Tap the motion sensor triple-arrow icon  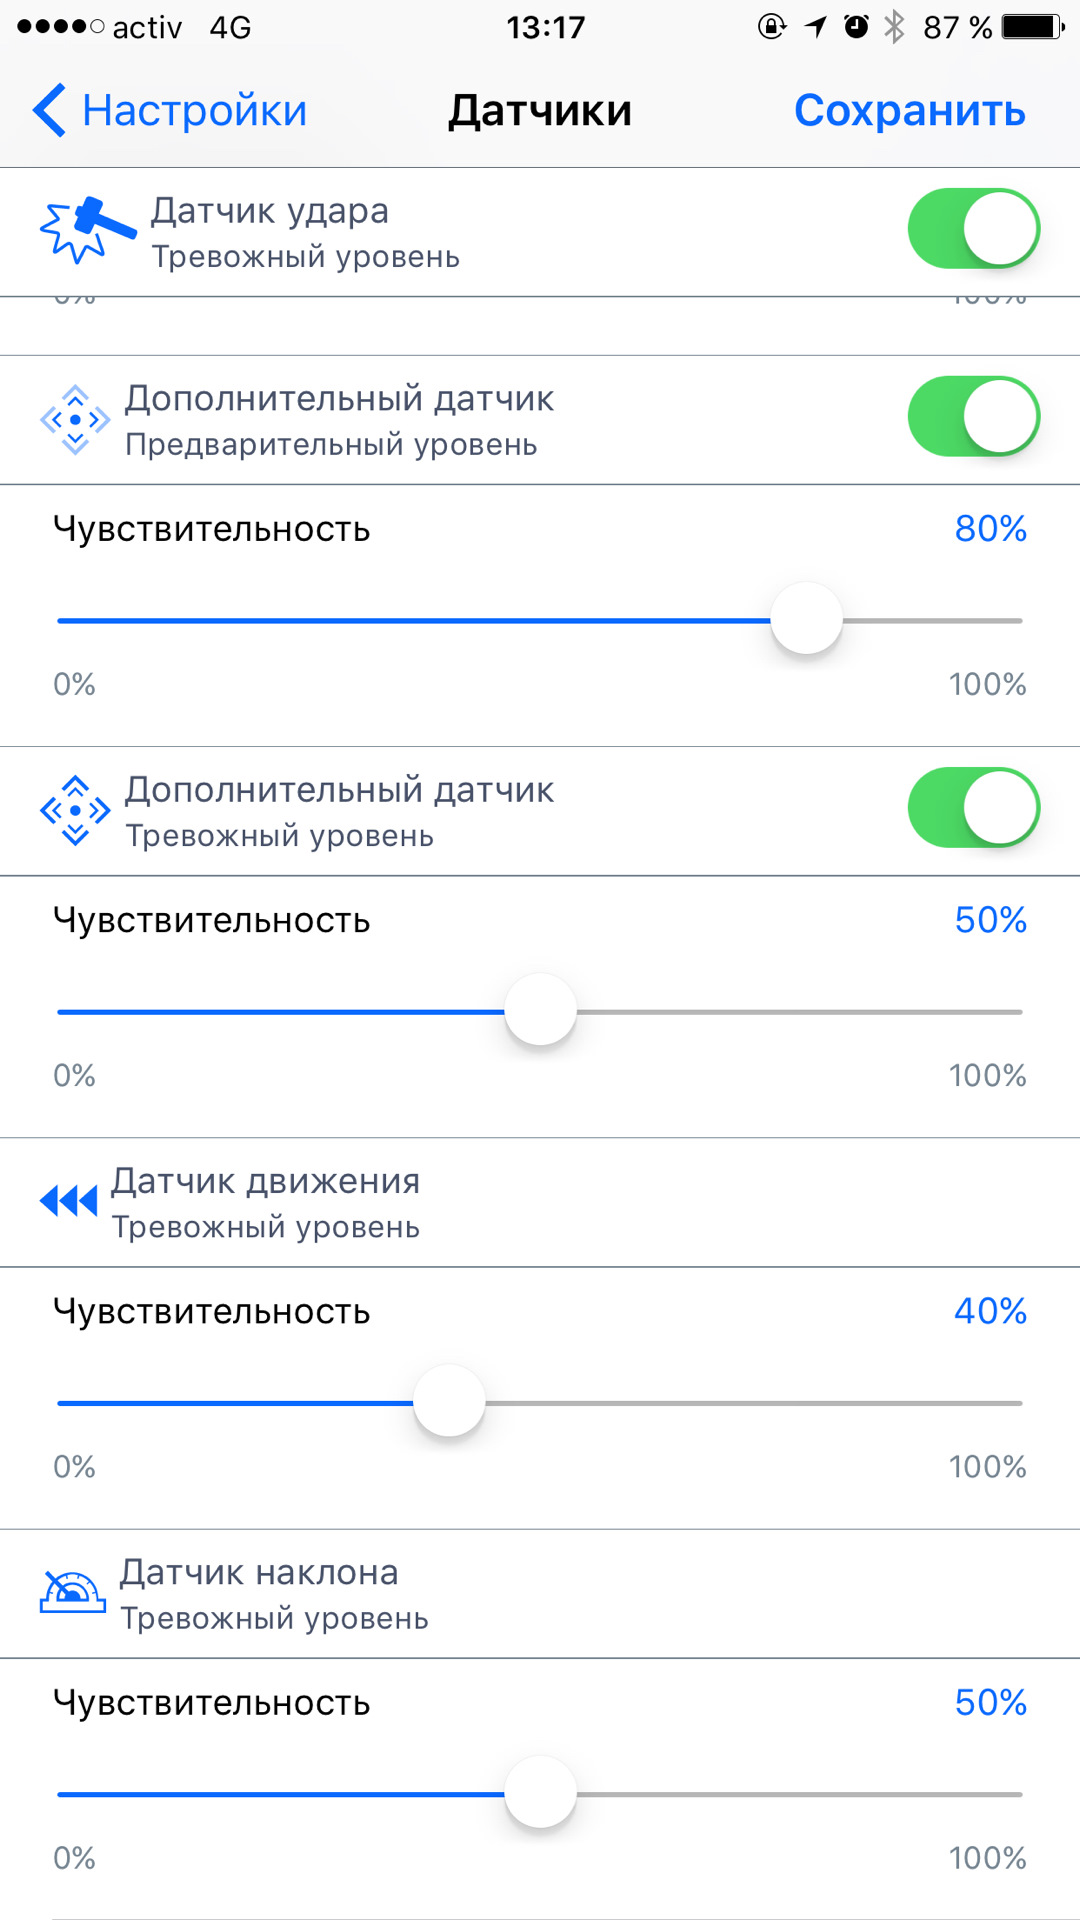click(69, 1200)
